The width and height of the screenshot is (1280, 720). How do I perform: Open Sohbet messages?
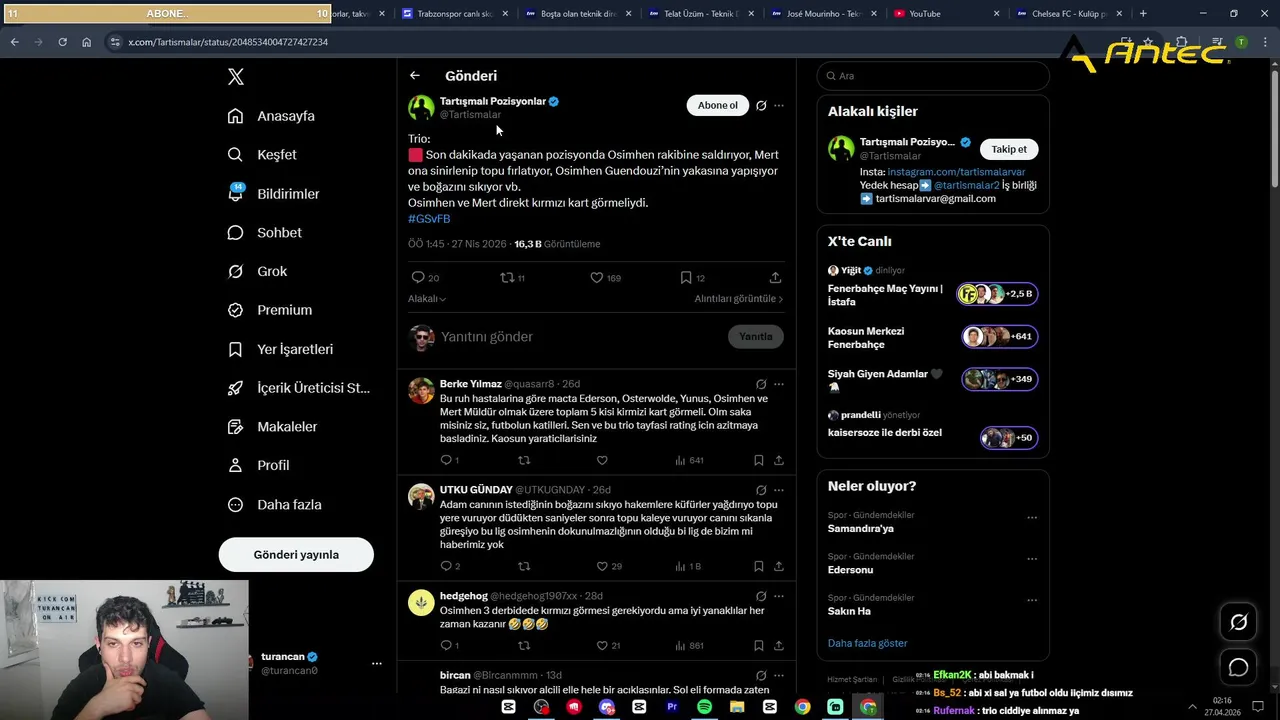pos(264,233)
